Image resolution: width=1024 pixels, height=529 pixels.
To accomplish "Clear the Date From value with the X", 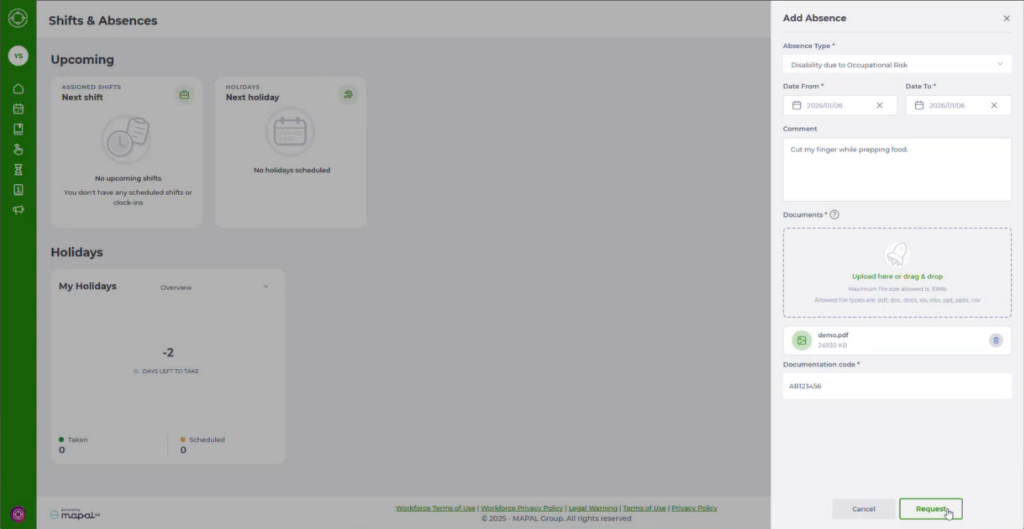I will point(880,105).
